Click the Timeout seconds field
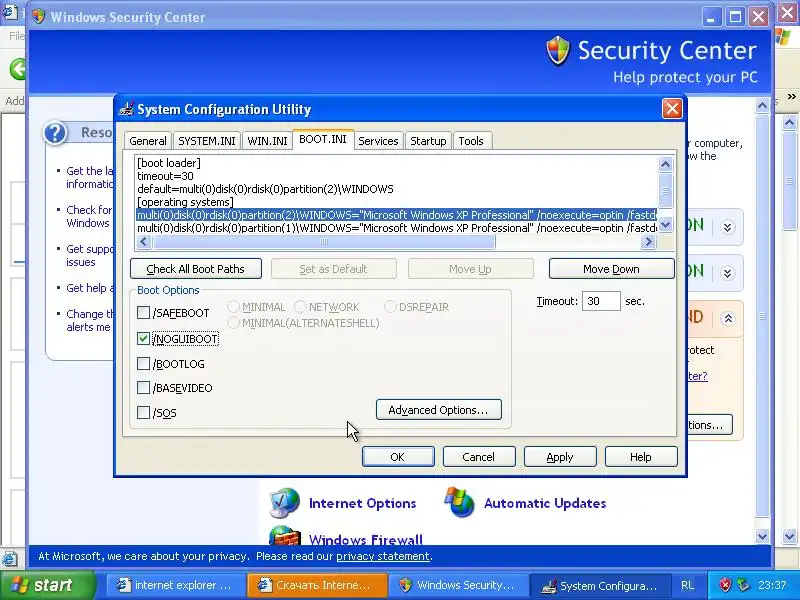Viewport: 800px width, 600px height. point(601,301)
